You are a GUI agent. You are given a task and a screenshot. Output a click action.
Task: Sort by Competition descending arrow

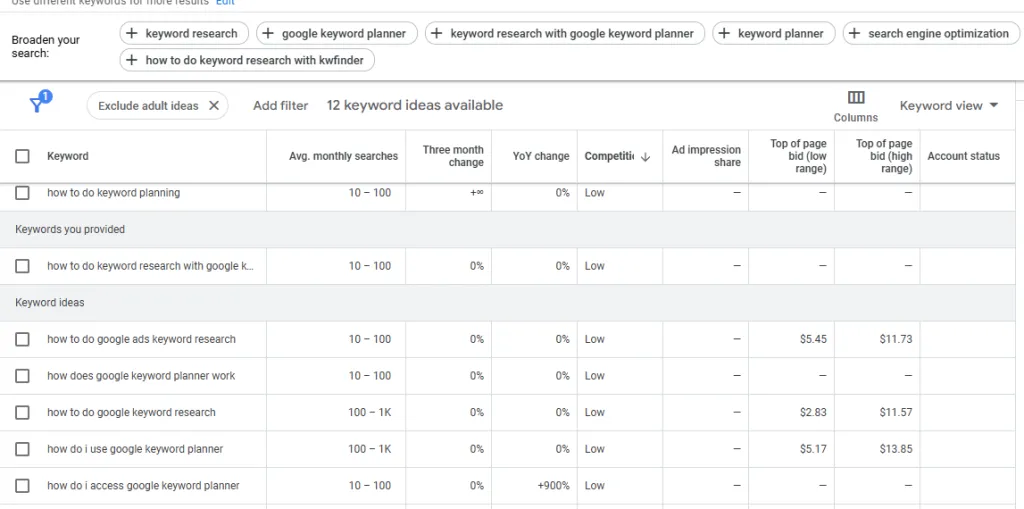(645, 157)
